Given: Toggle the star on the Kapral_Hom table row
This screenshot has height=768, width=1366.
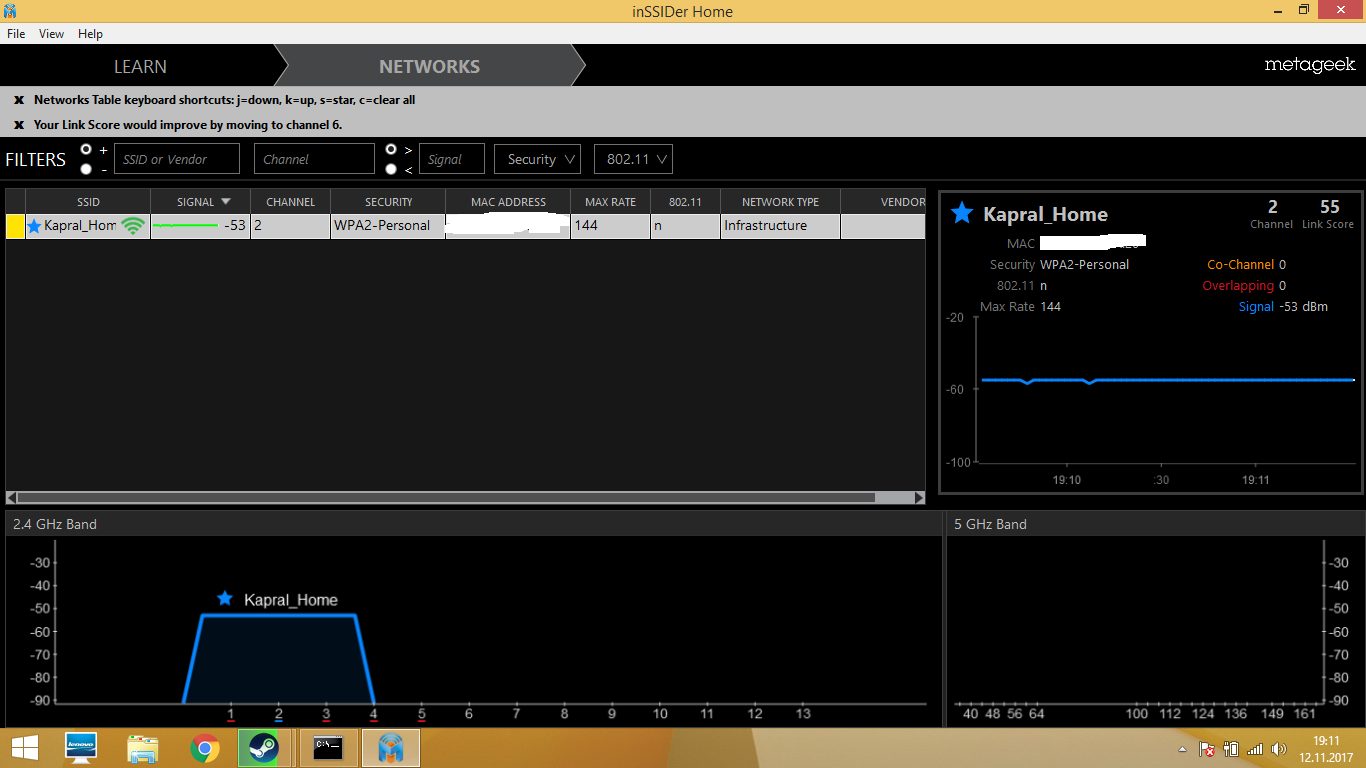Looking at the screenshot, I should pyautogui.click(x=34, y=226).
